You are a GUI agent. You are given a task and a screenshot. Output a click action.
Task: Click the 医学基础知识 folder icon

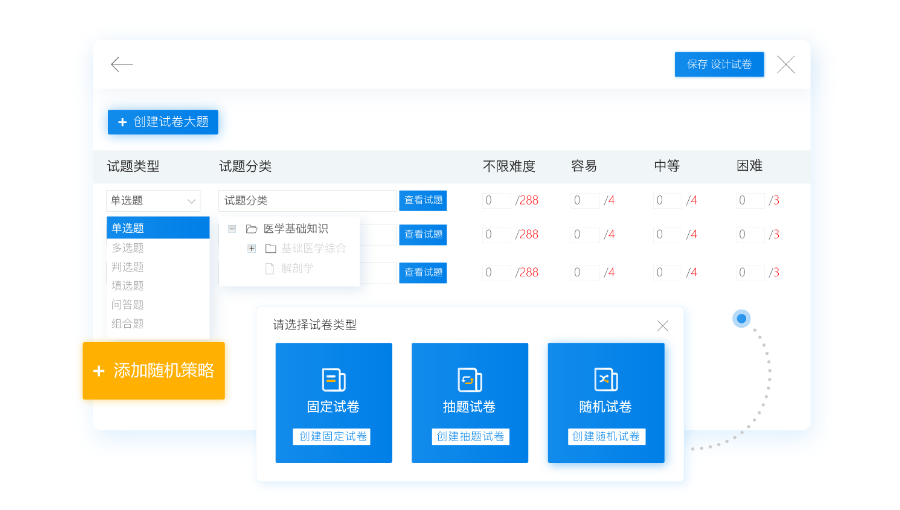click(252, 229)
